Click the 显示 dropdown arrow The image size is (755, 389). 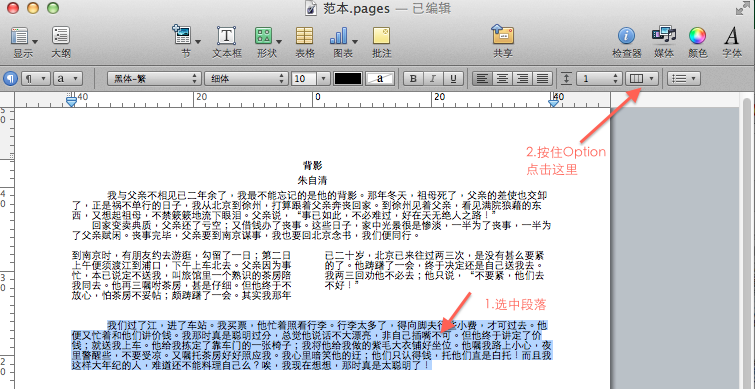click(x=35, y=41)
